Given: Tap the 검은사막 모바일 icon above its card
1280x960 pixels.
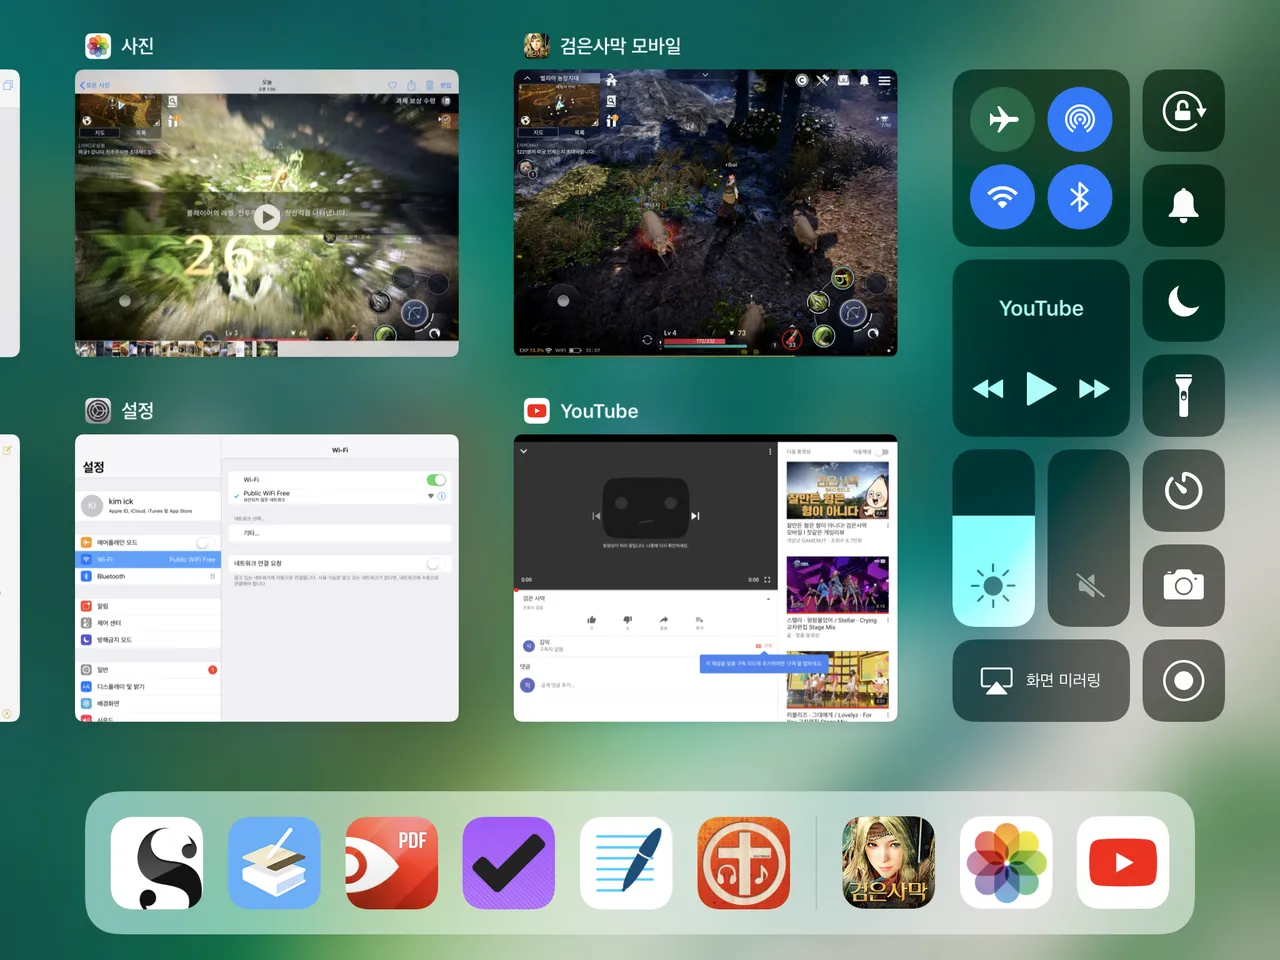Looking at the screenshot, I should [537, 46].
